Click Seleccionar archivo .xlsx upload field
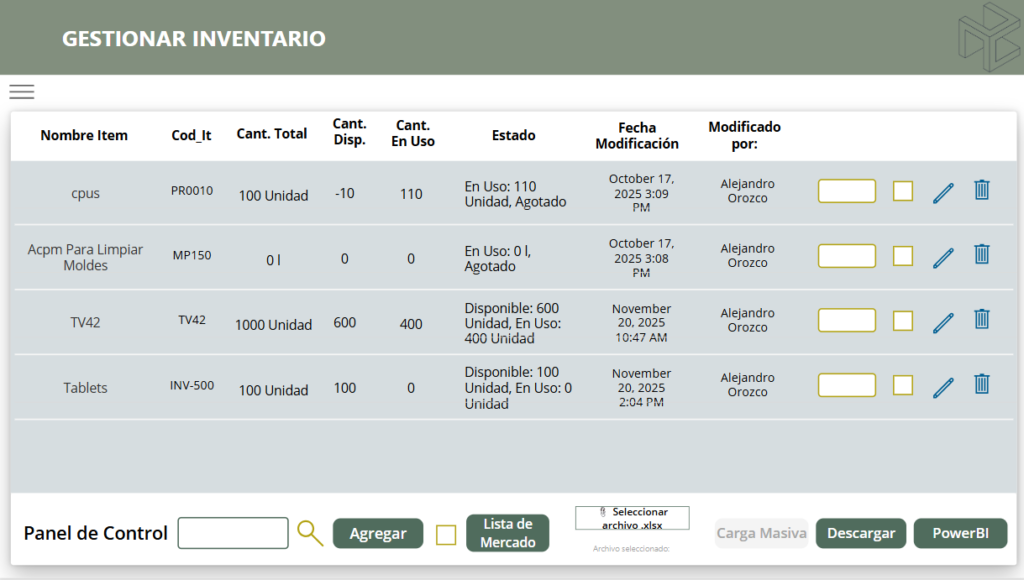The image size is (1024, 580). (632, 518)
